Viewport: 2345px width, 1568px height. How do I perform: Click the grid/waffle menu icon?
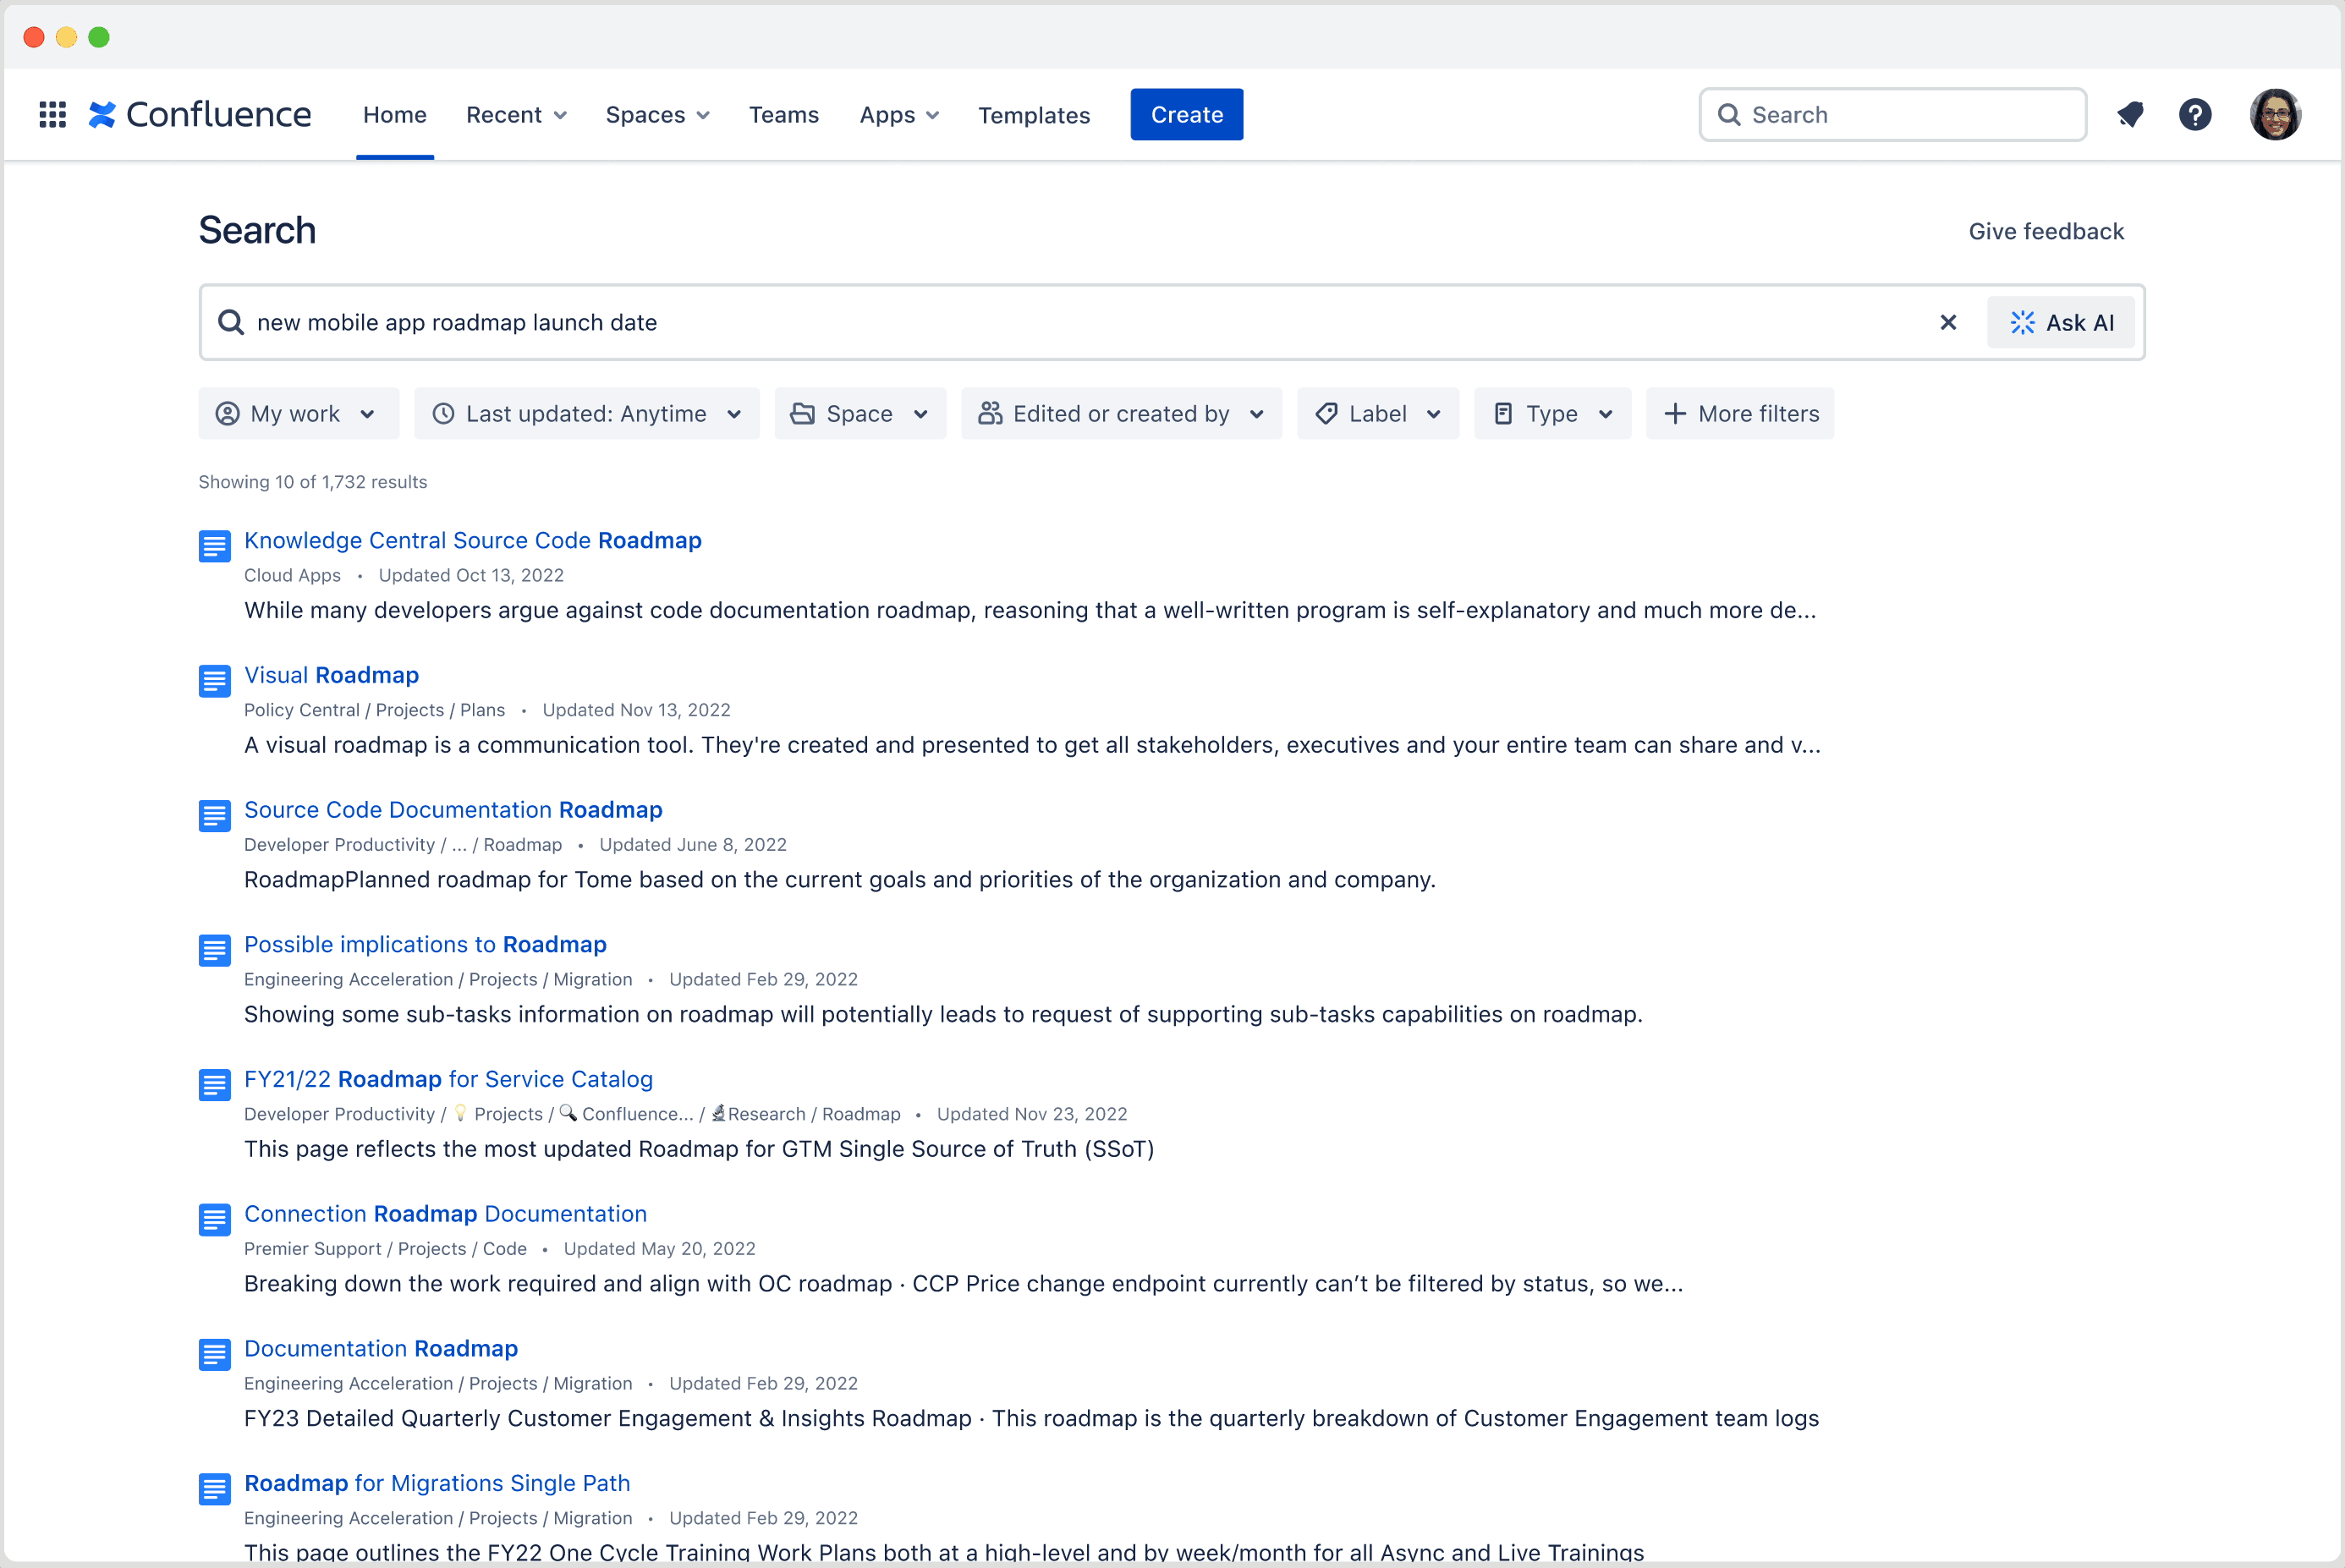point(49,113)
